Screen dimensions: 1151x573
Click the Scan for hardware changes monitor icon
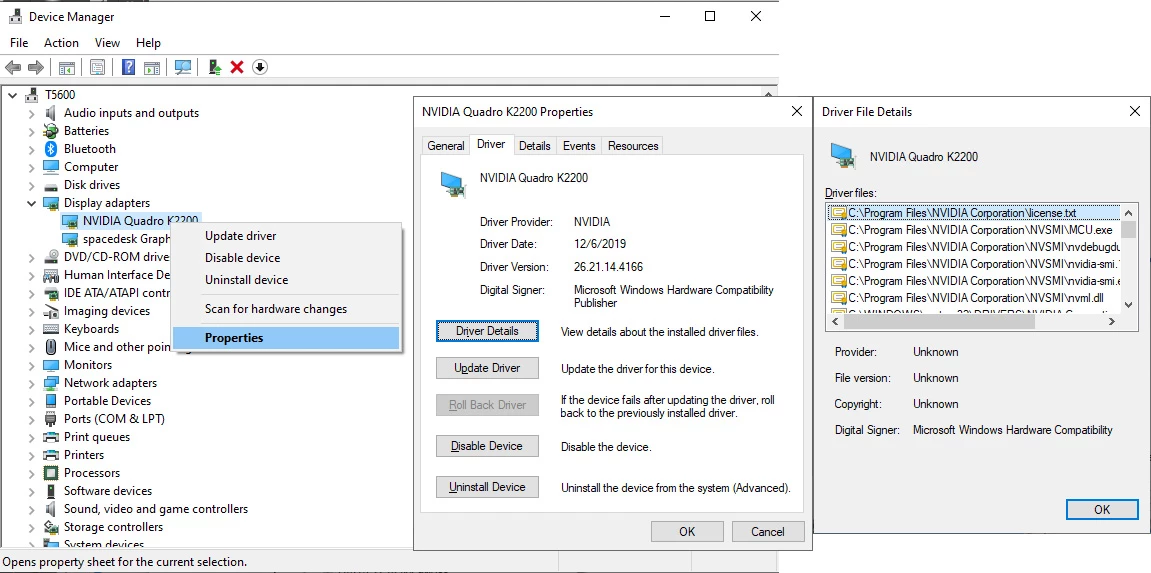183,67
